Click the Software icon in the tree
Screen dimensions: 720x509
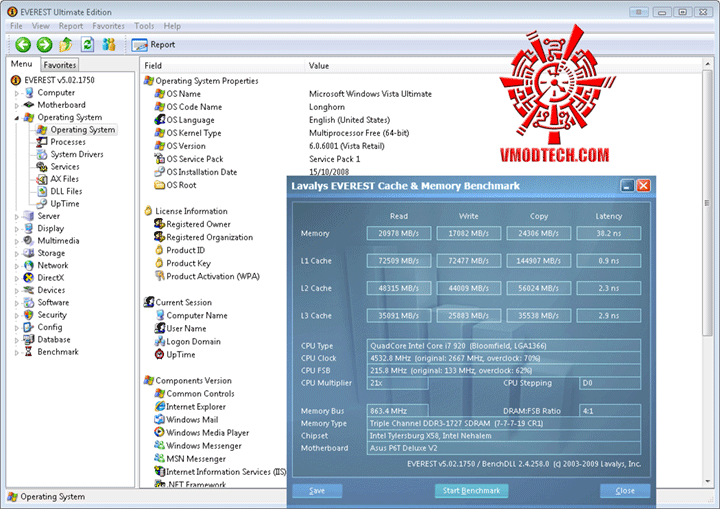pos(29,302)
